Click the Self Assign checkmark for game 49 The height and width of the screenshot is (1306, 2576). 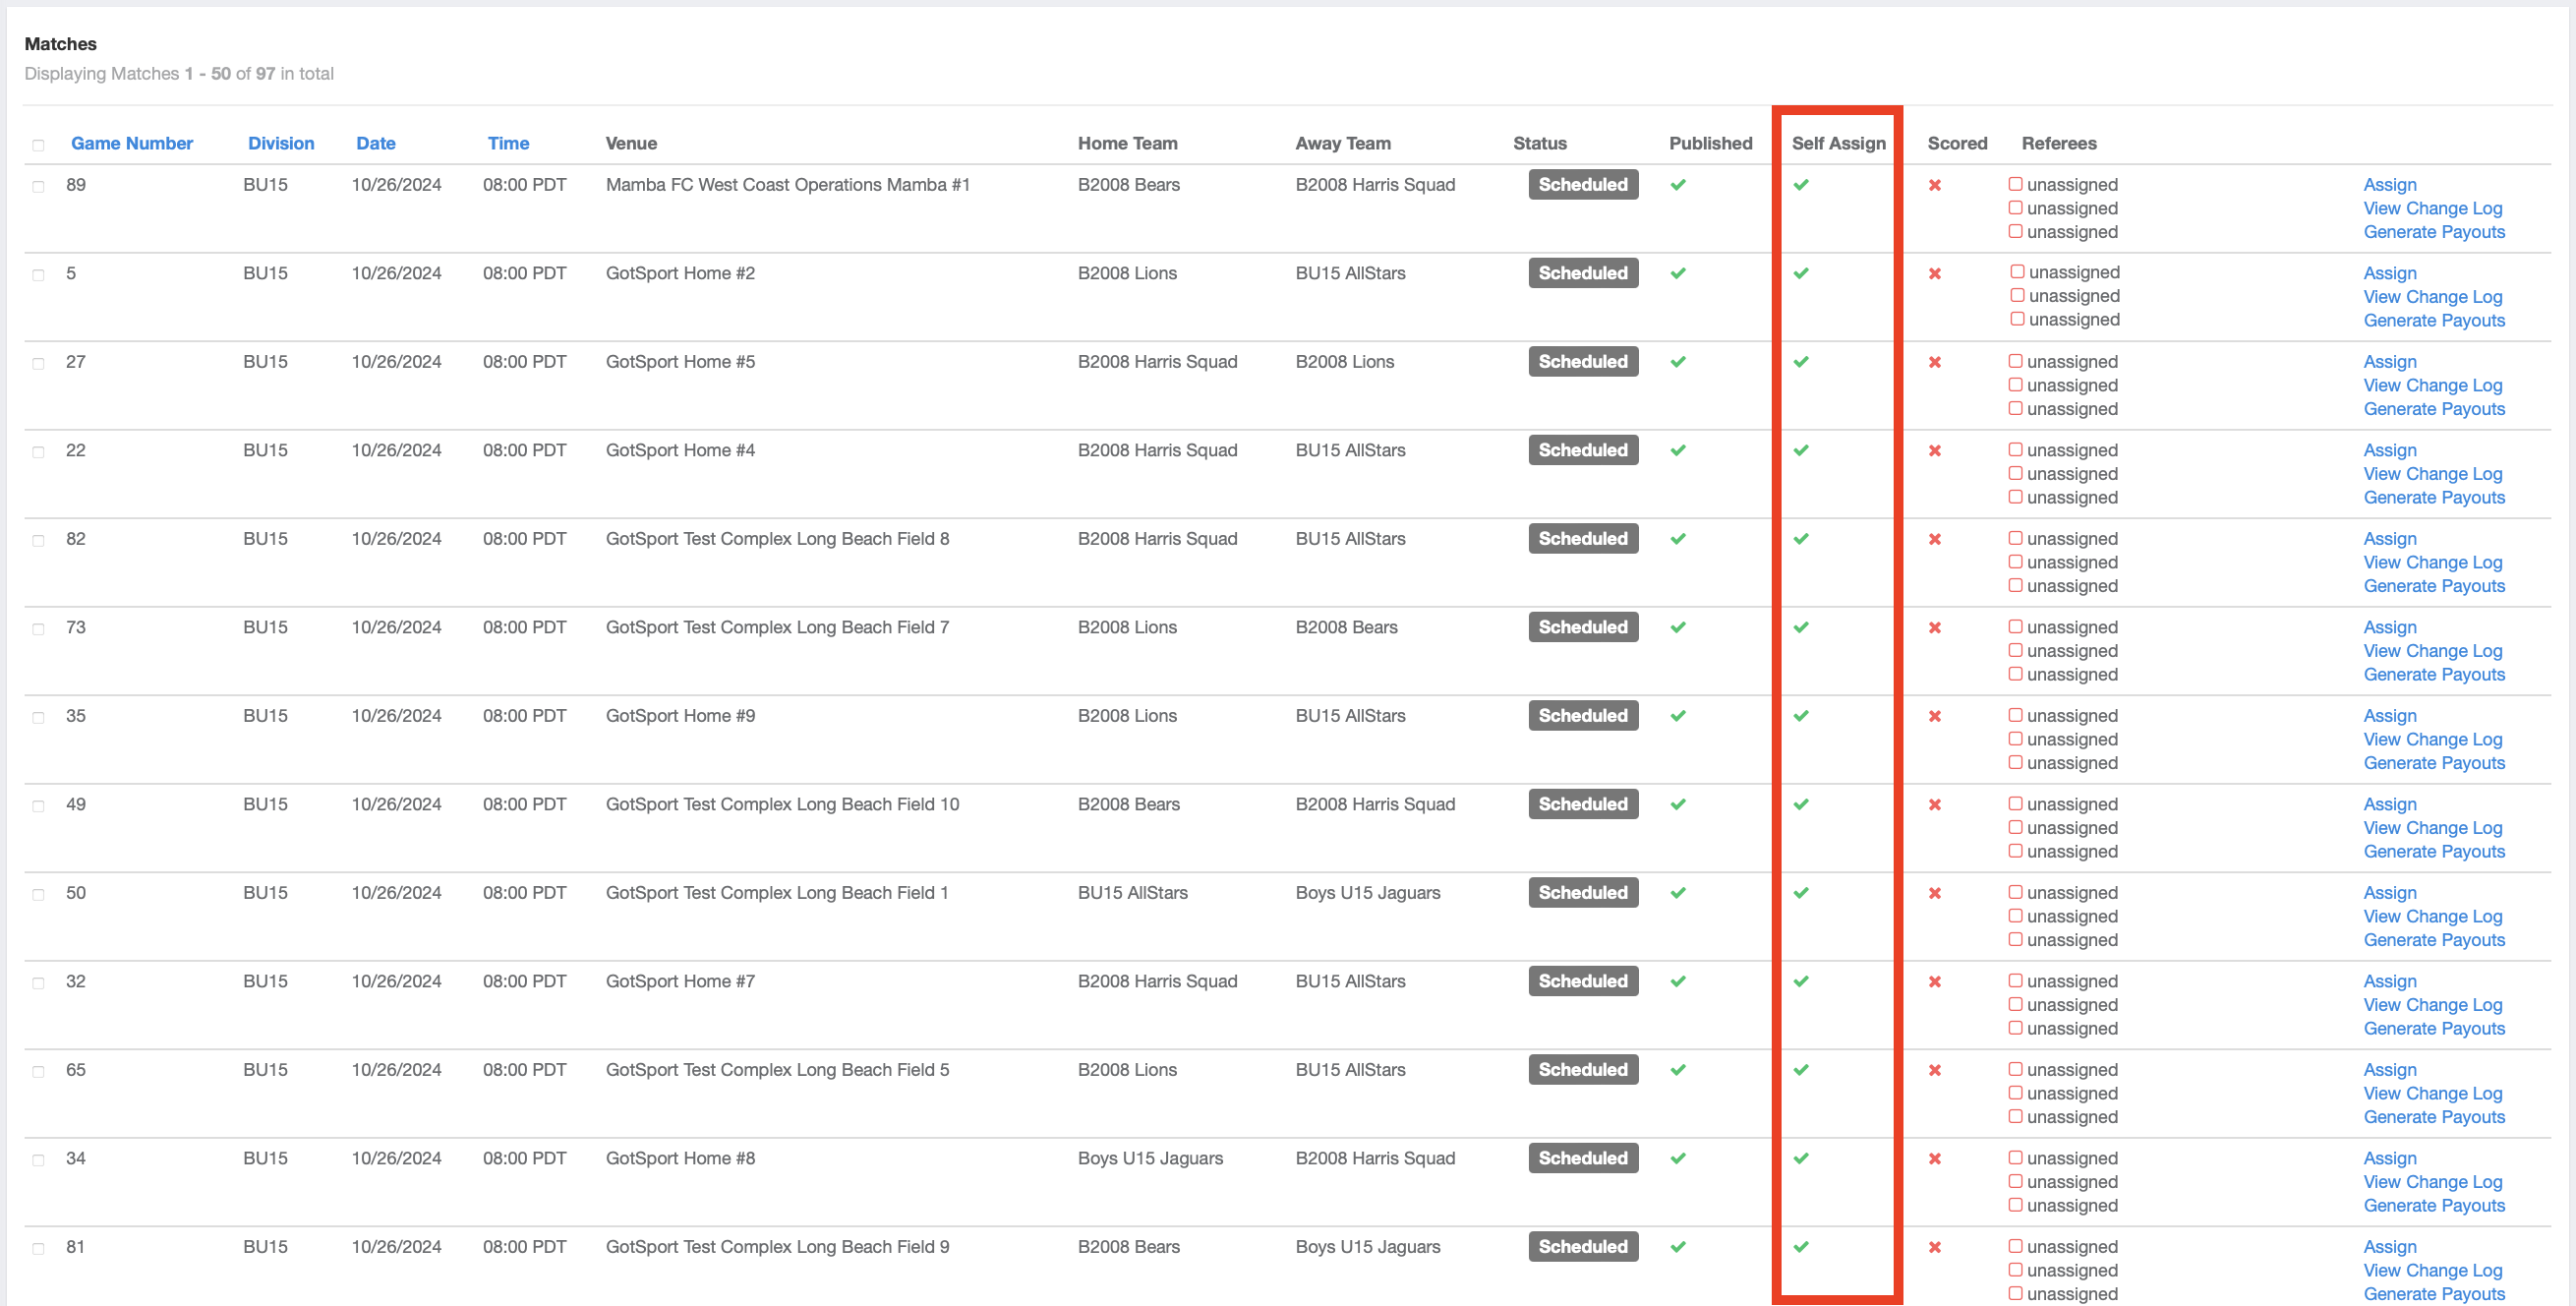click(x=1801, y=804)
